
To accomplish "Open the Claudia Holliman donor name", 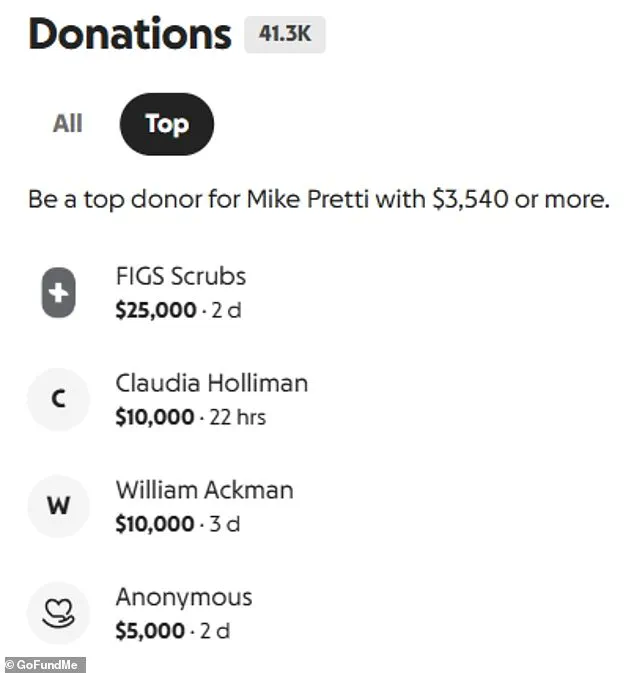I will pos(211,383).
